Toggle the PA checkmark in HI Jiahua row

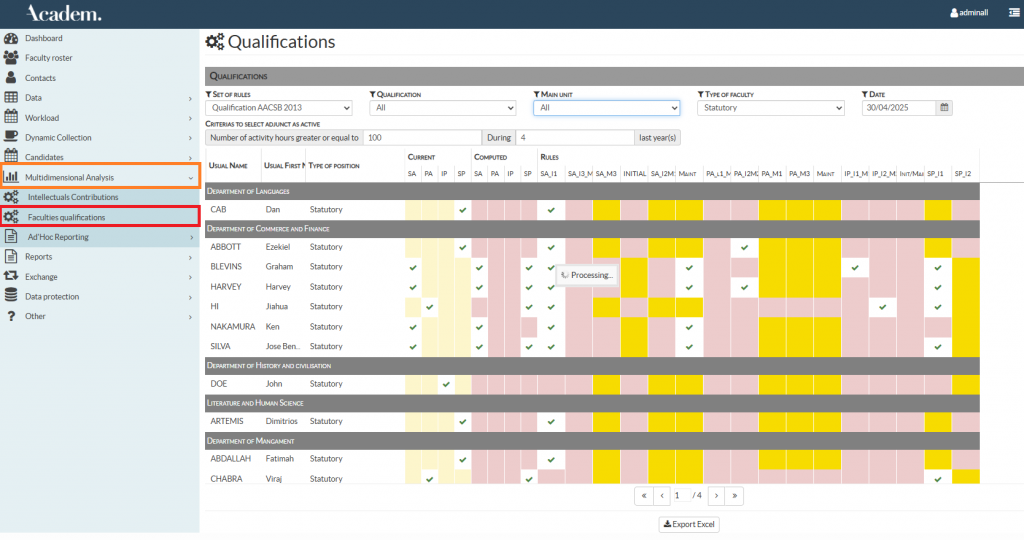(x=429, y=307)
